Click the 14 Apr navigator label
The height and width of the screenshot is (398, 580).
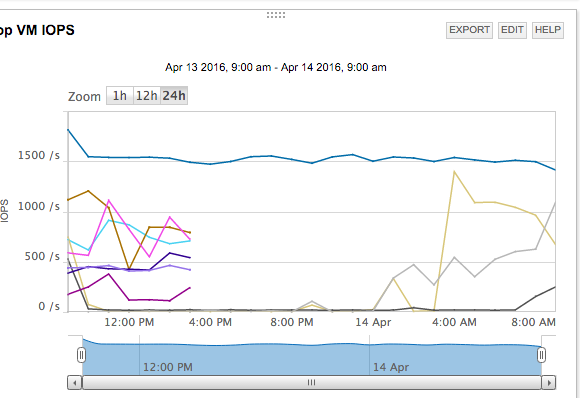[x=391, y=367]
